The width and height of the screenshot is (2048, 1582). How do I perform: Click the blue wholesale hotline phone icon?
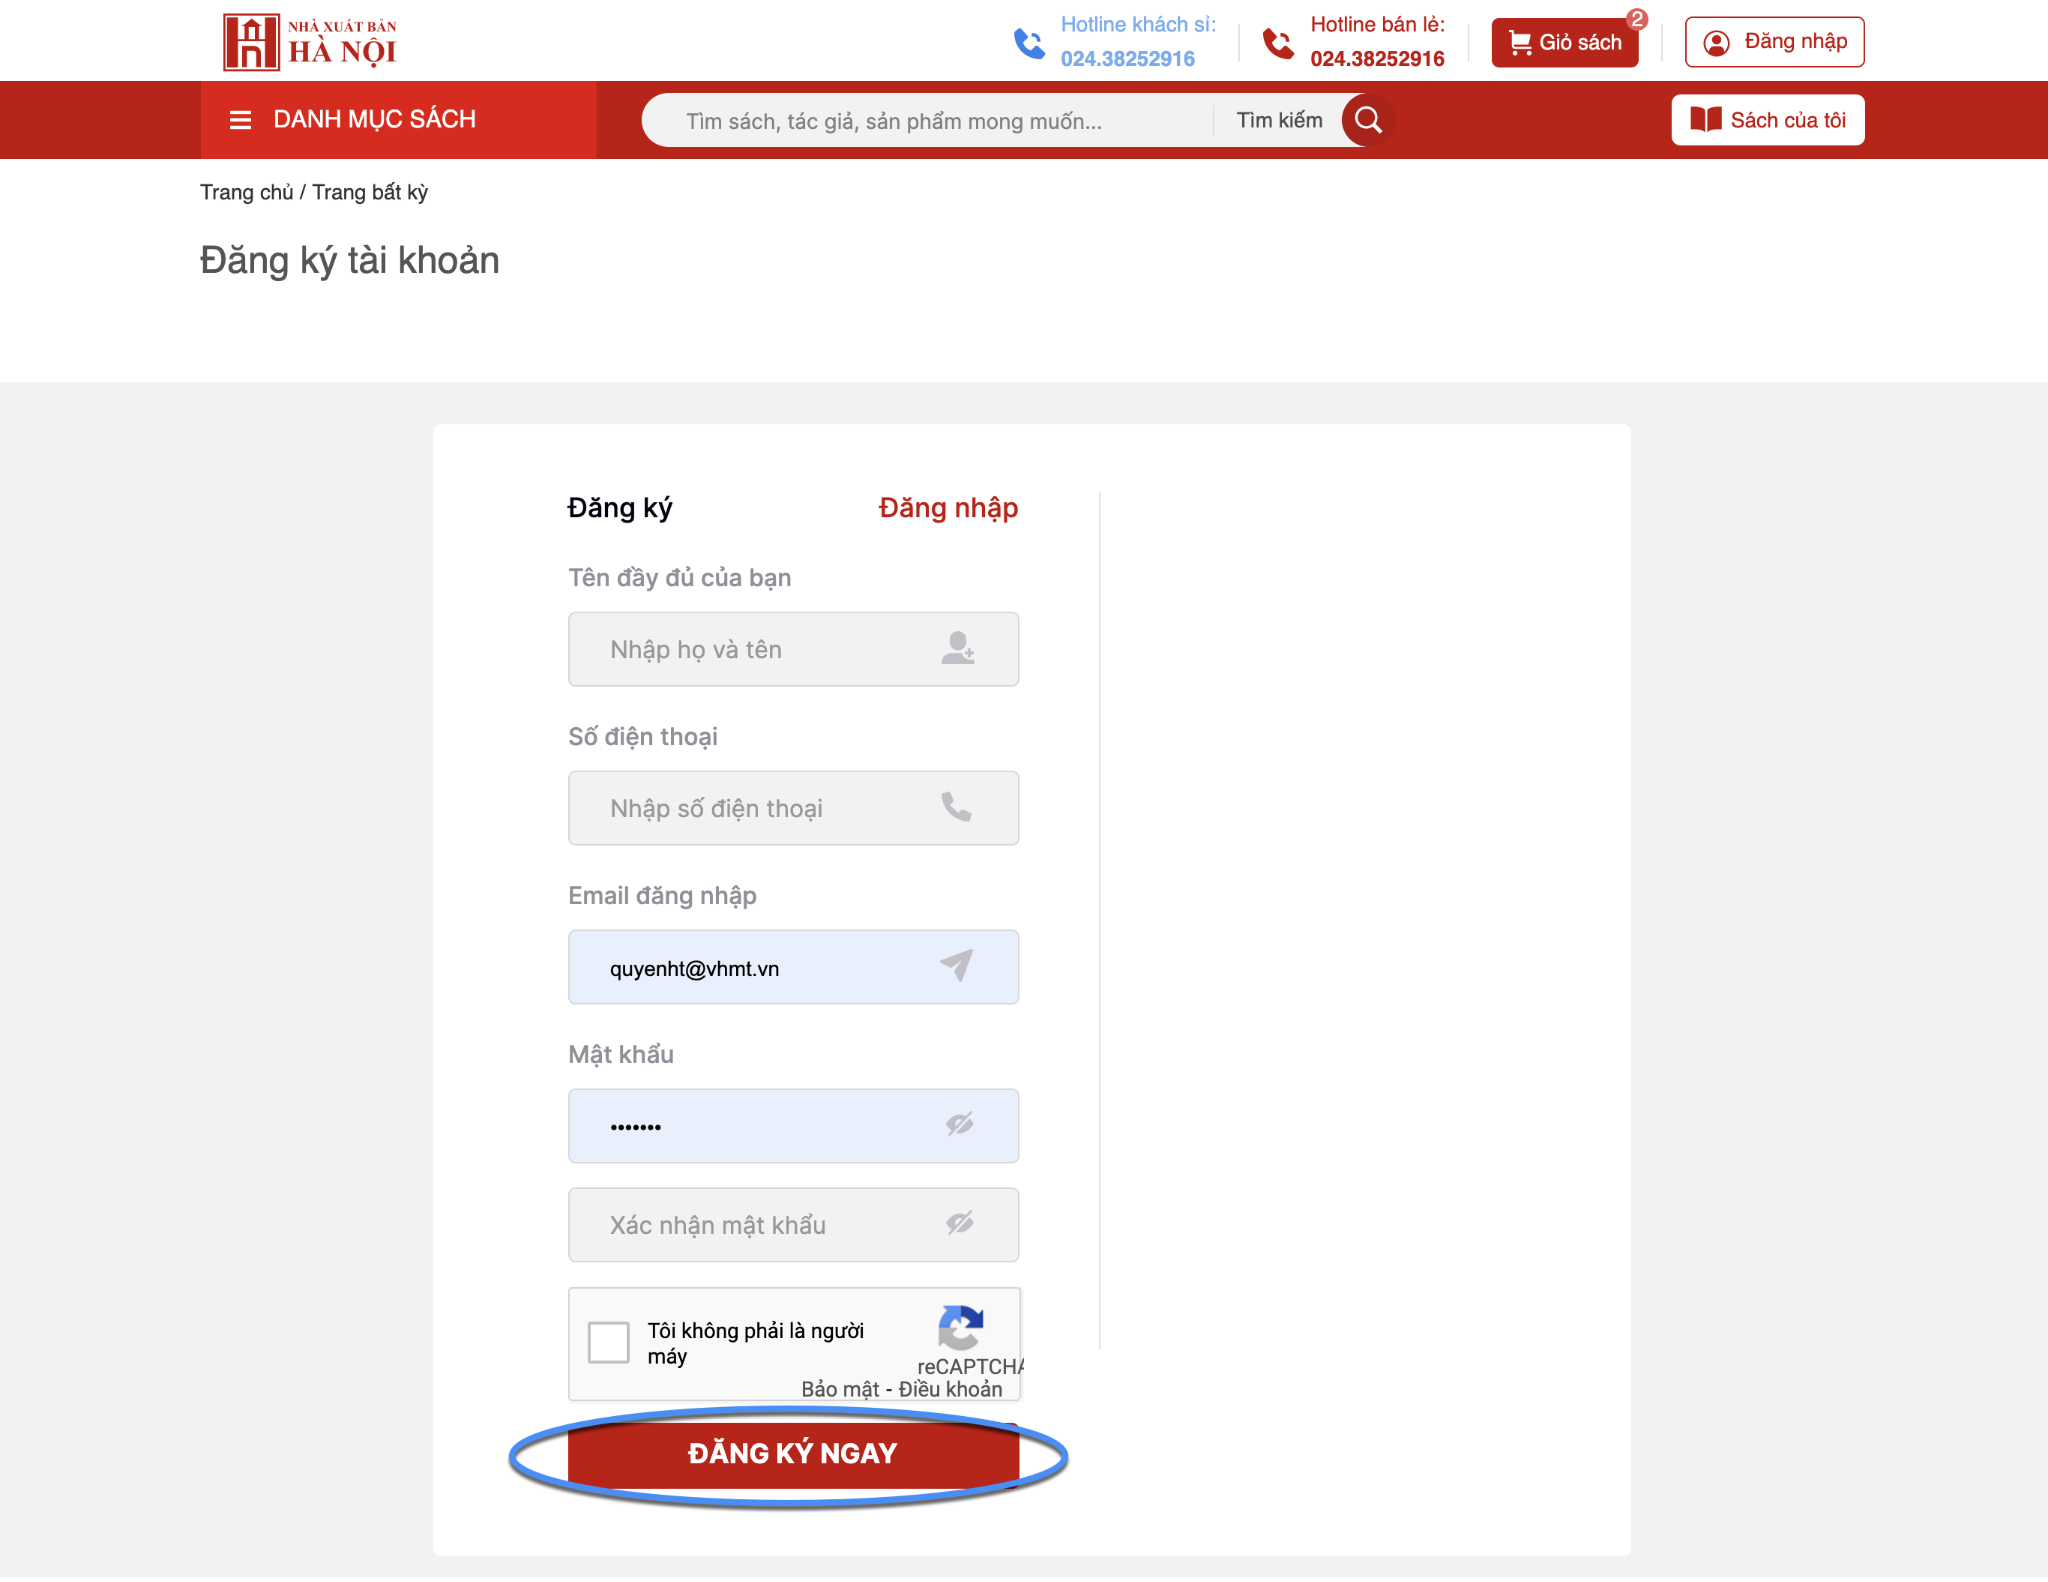(x=1029, y=43)
